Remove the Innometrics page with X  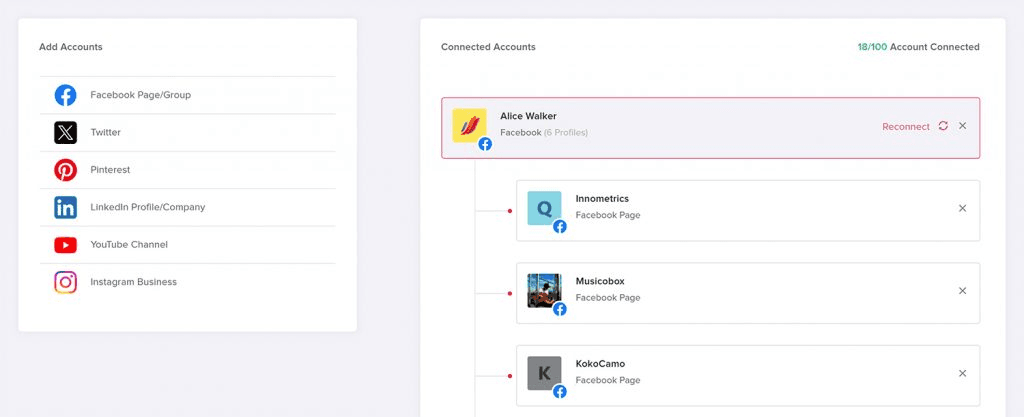pyautogui.click(x=963, y=208)
